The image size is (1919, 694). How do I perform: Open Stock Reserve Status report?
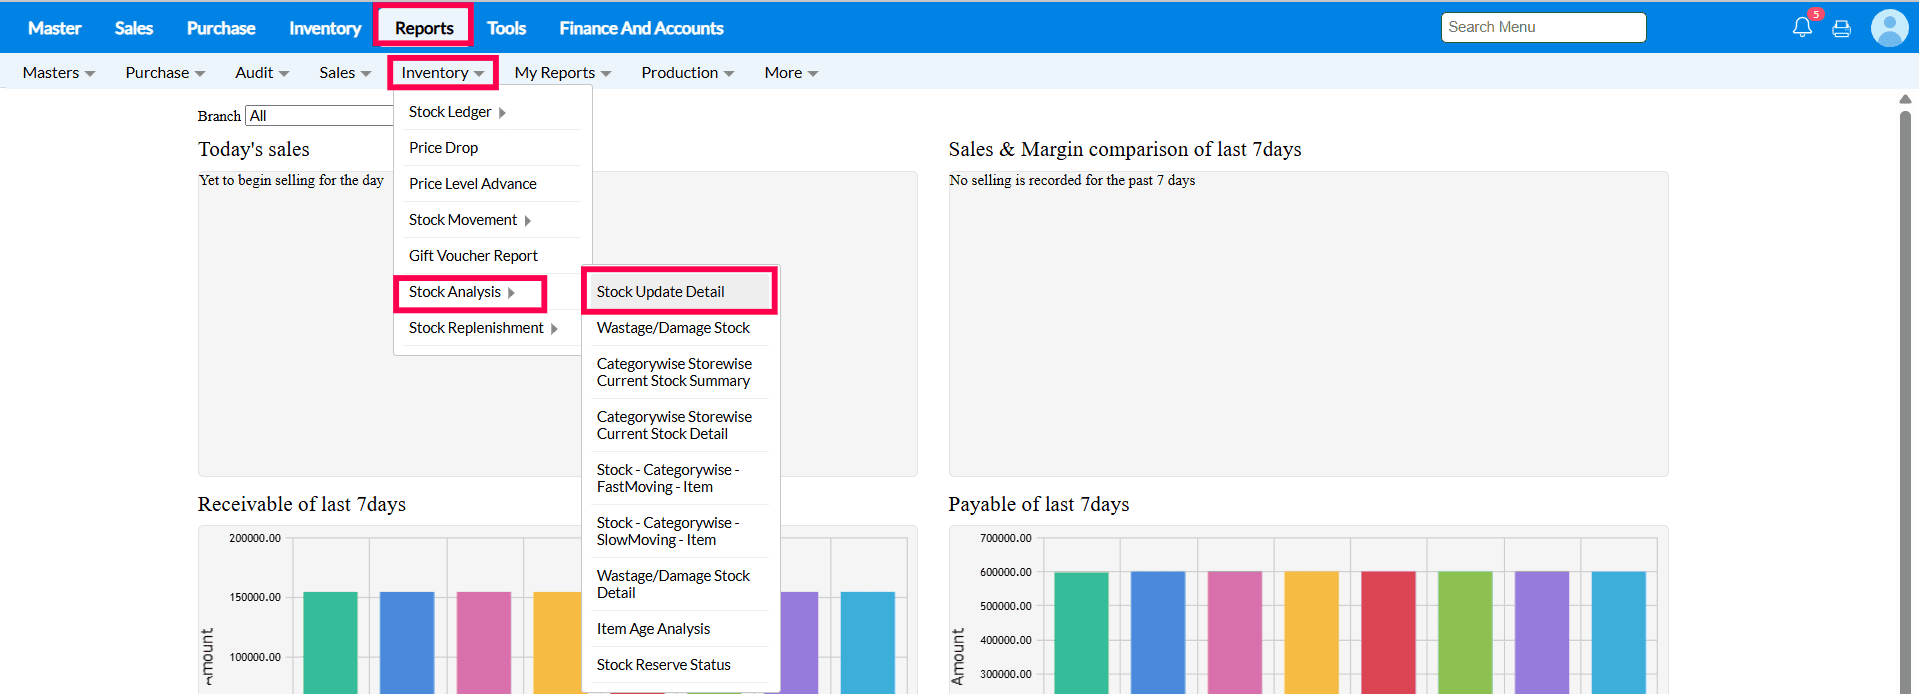663,665
